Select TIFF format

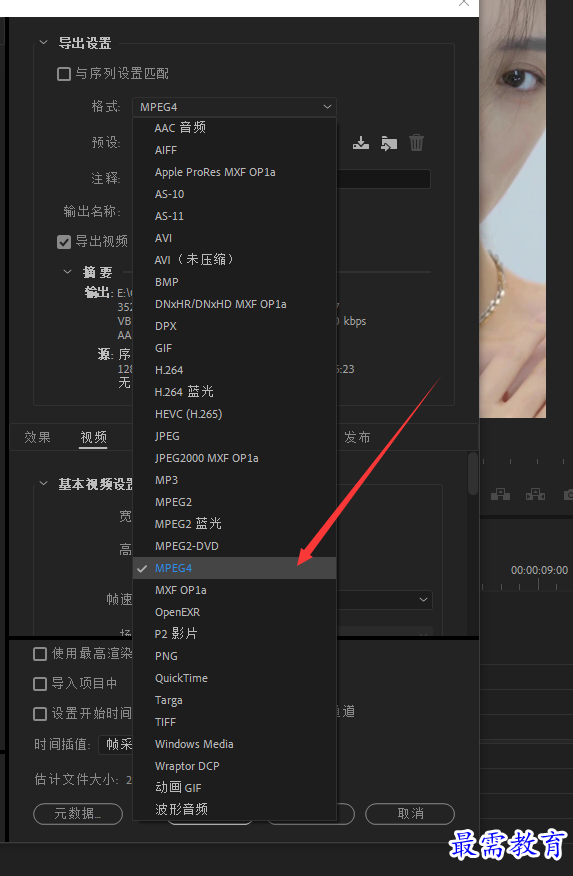coord(234,722)
